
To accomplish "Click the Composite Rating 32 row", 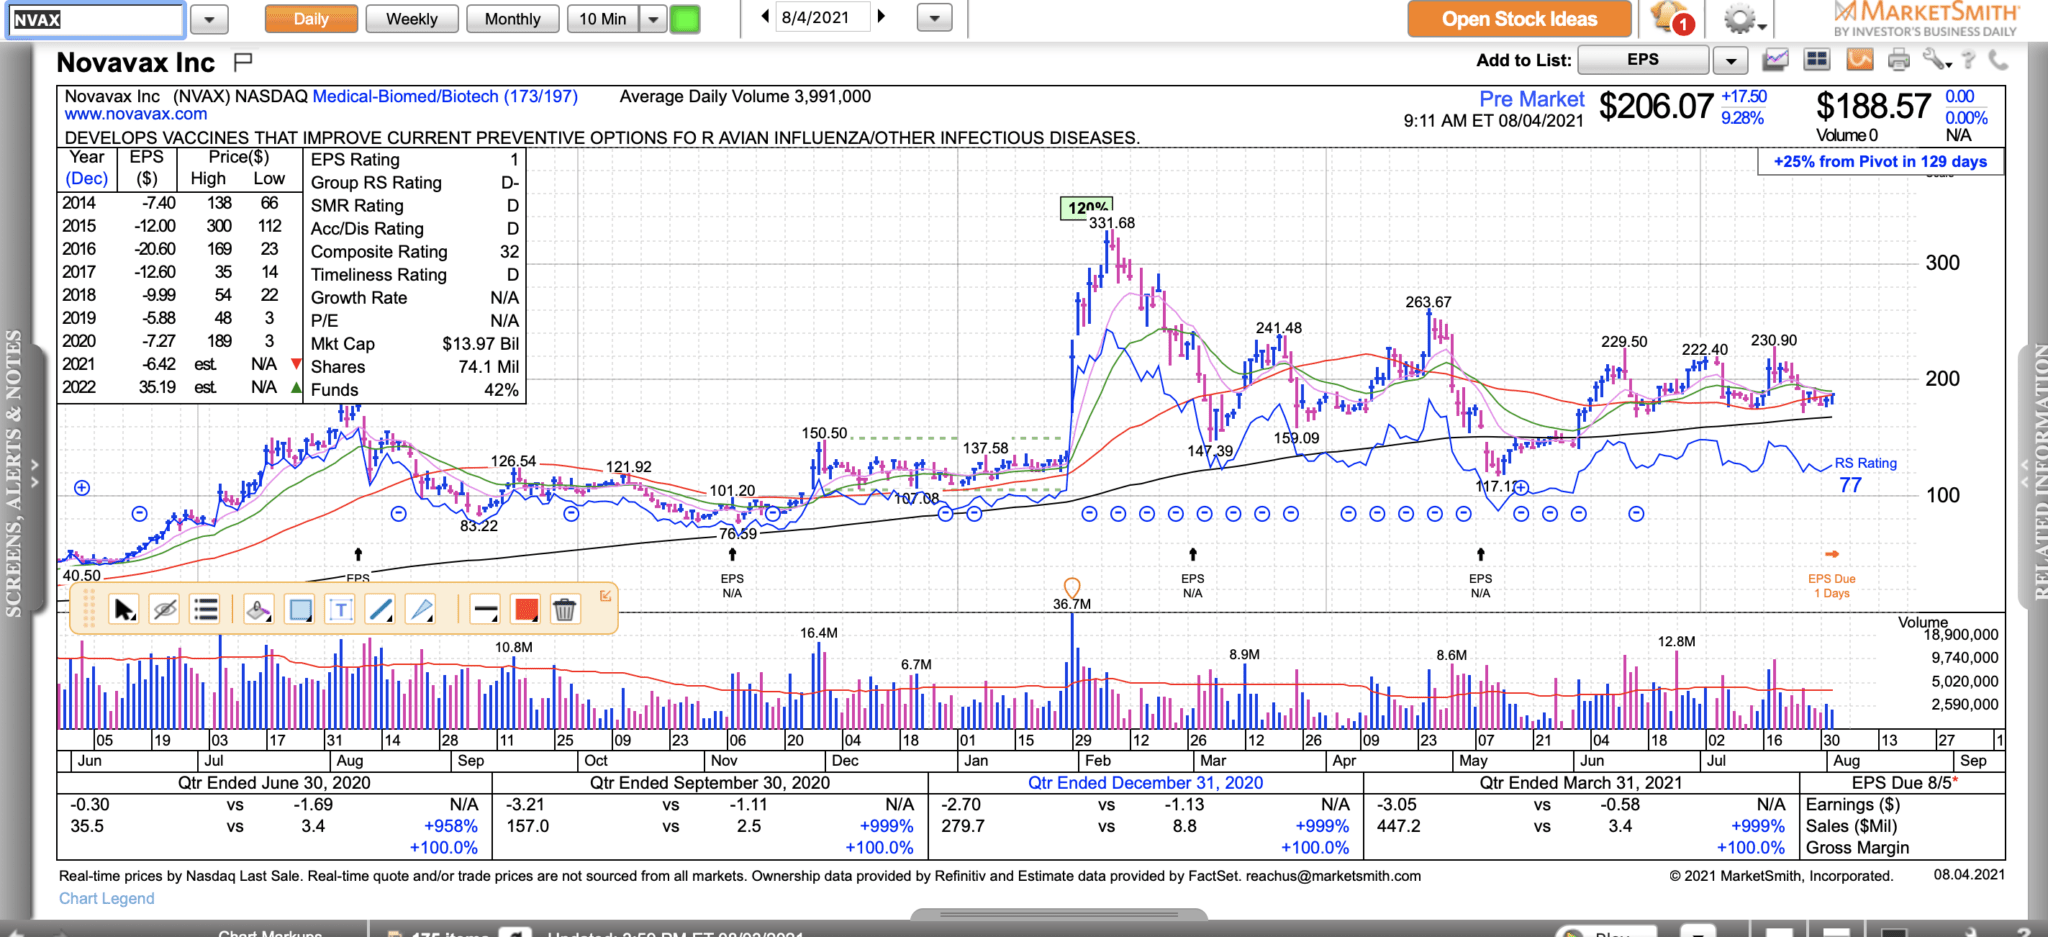I will [x=415, y=252].
